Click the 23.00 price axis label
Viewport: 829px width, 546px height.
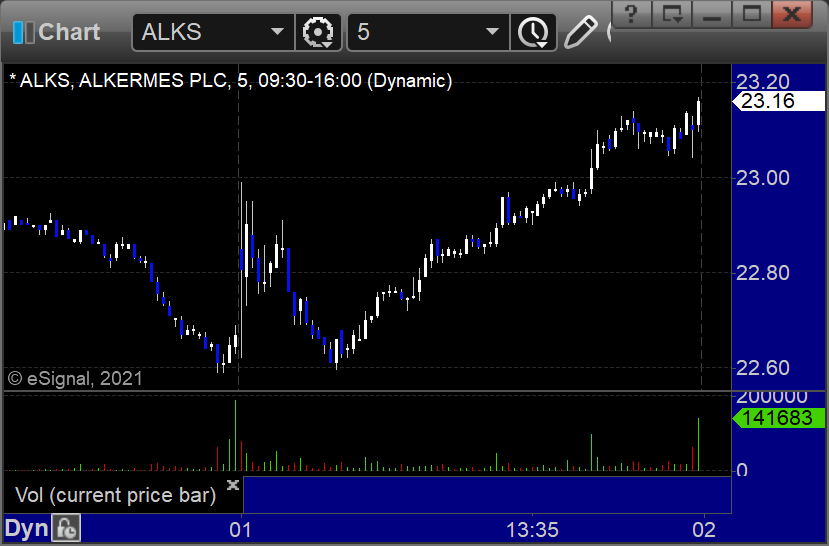coord(762,178)
